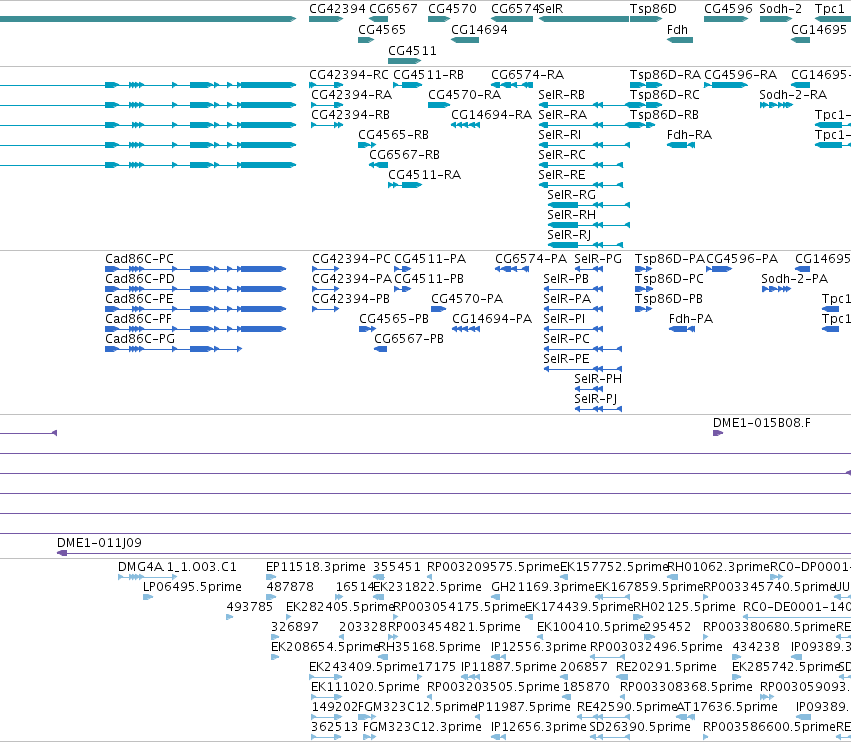Open the SelR-RH transcript label
Viewport: 851px width, 742px height.
(571, 215)
